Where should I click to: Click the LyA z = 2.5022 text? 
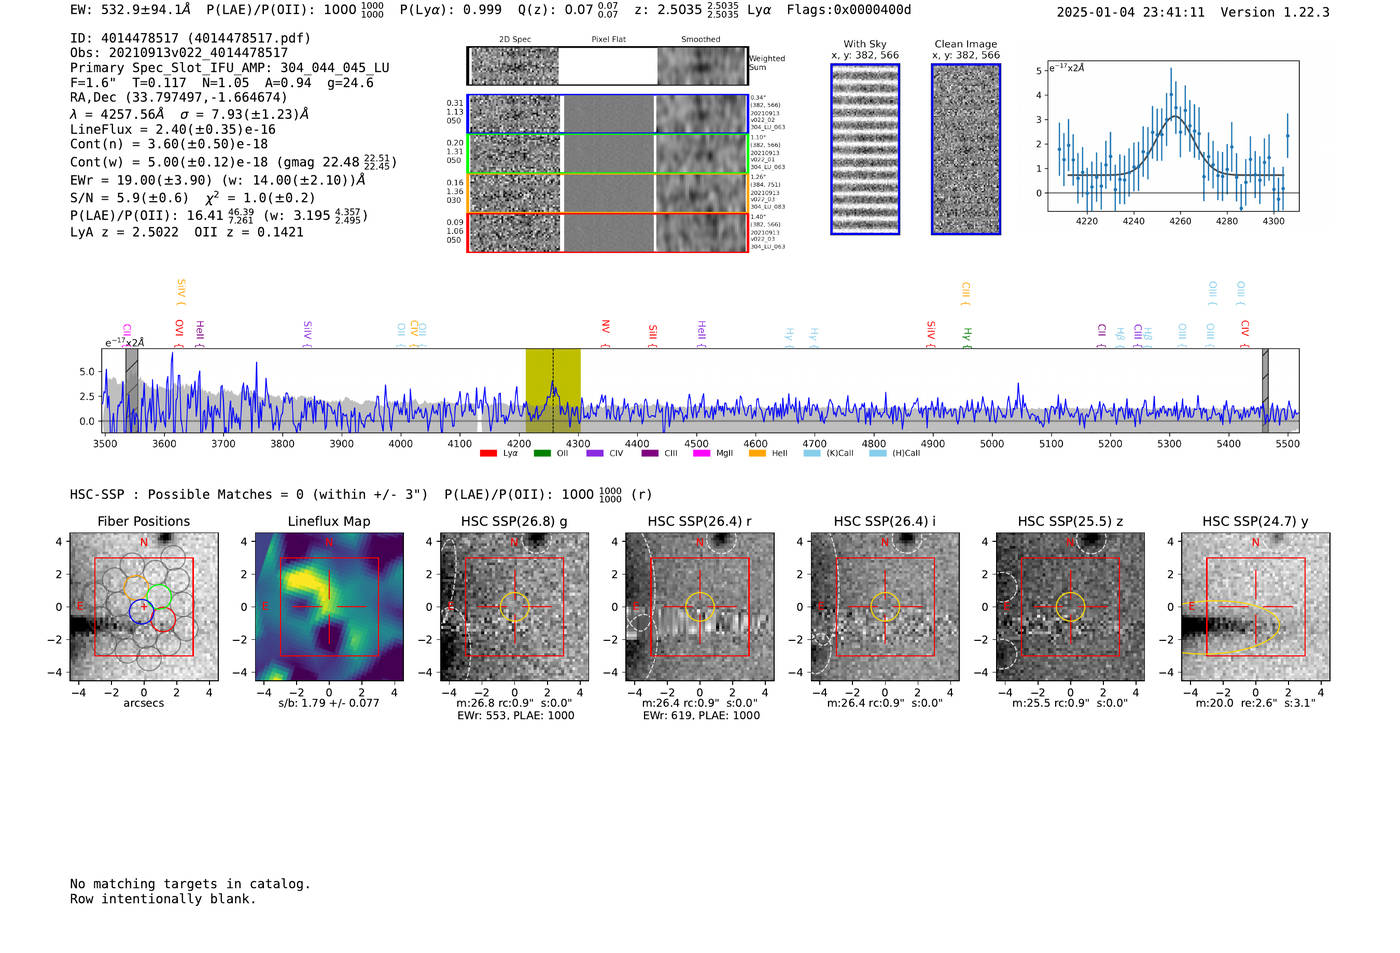(125, 232)
